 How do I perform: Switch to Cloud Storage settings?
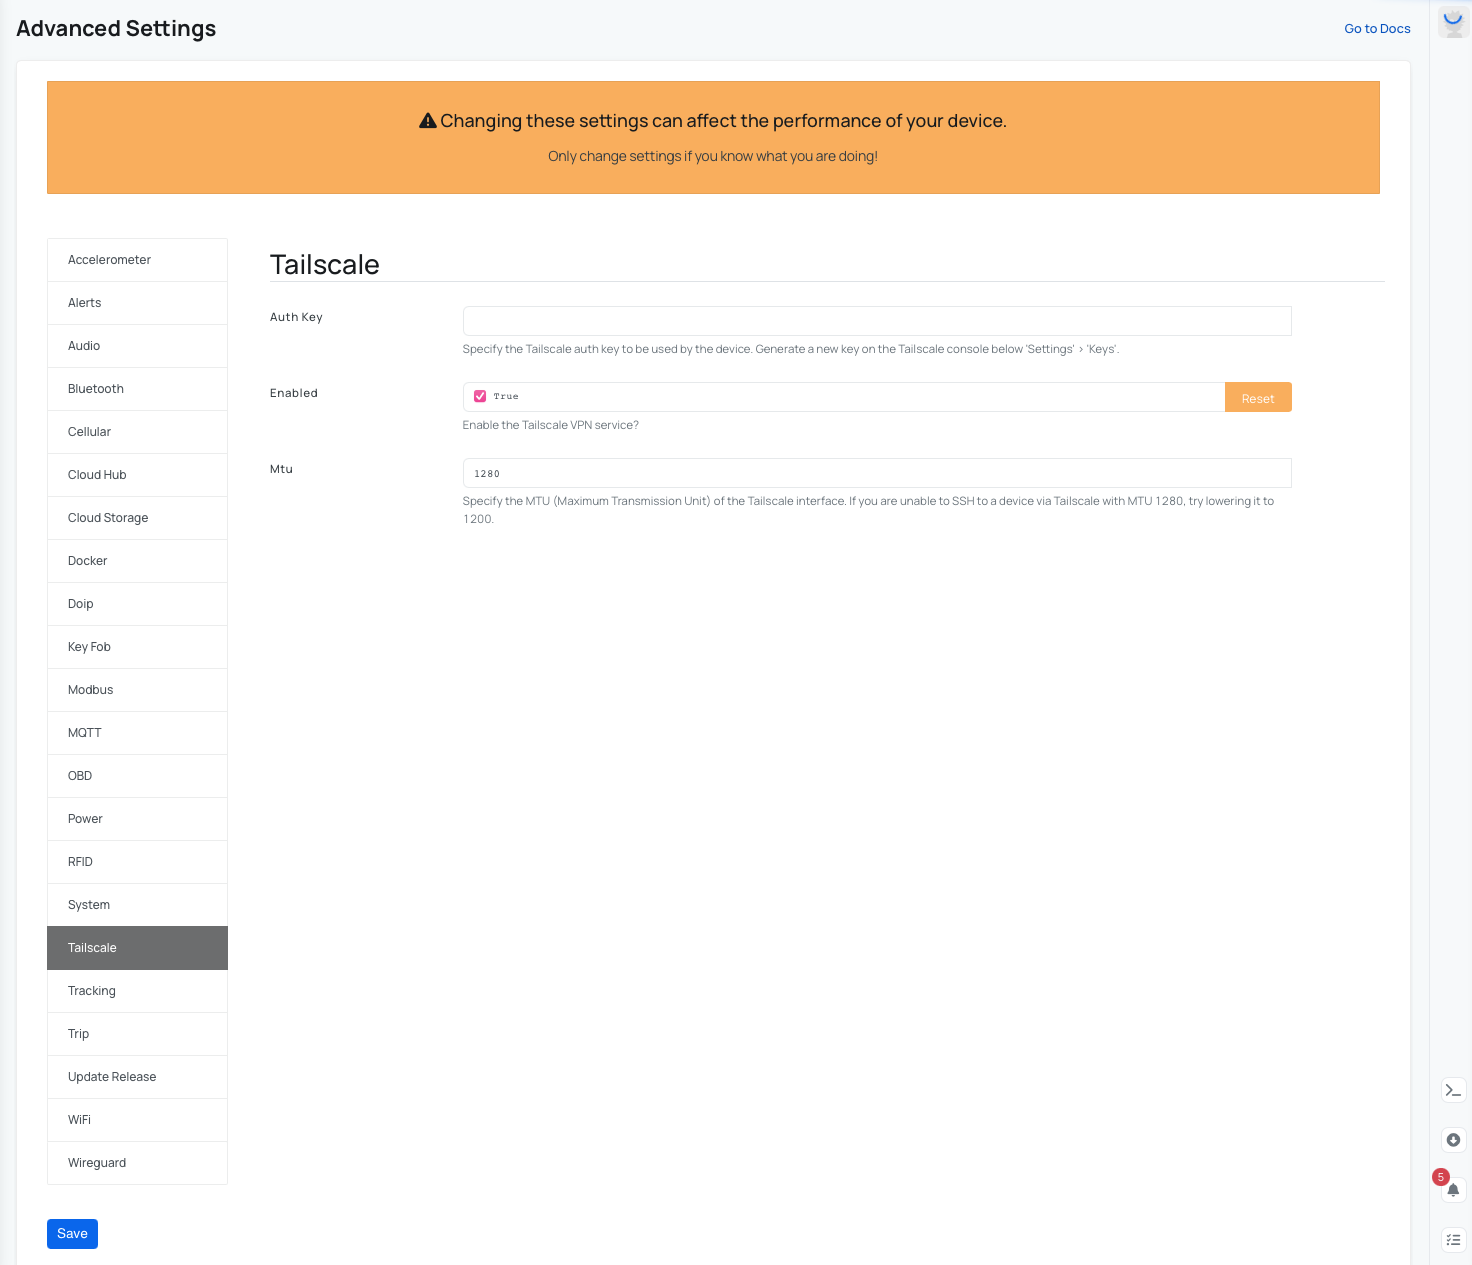[x=137, y=518]
